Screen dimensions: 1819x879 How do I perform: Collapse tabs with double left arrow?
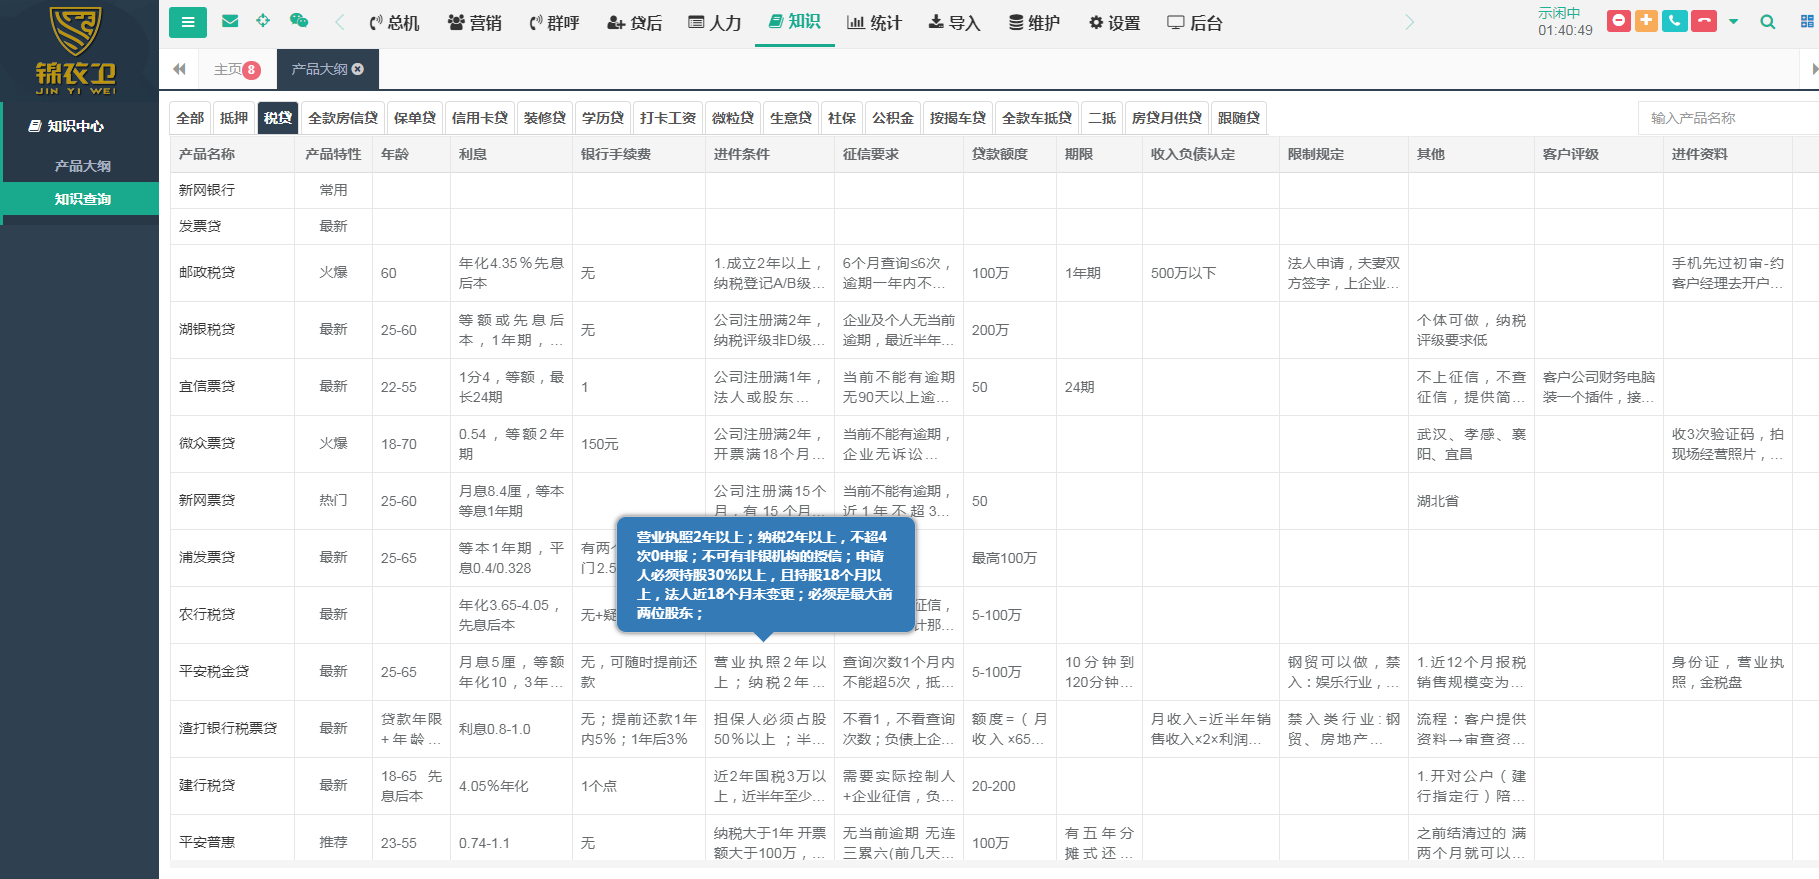coord(179,69)
